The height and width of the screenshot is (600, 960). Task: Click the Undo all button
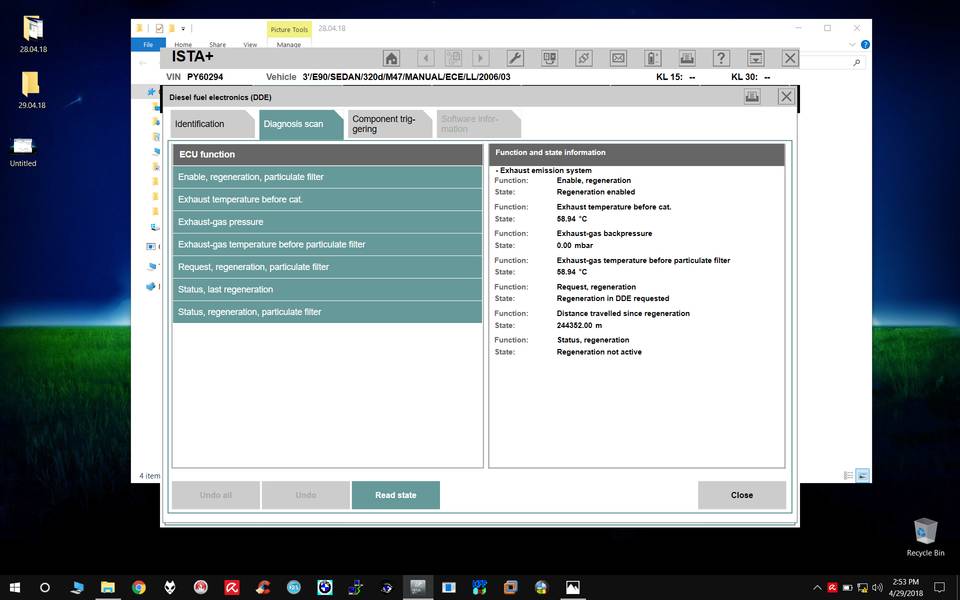pyautogui.click(x=216, y=495)
